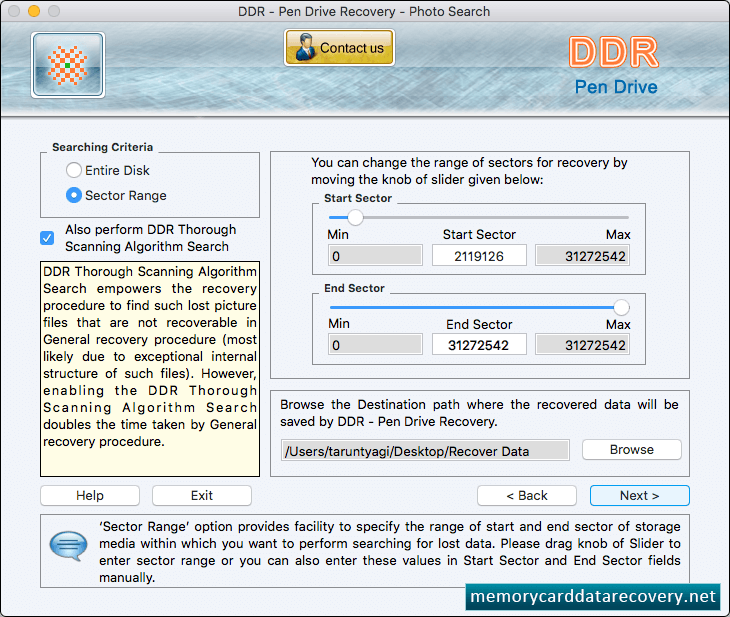This screenshot has width=730, height=617.
Task: Click the destination path field
Action: point(425,451)
